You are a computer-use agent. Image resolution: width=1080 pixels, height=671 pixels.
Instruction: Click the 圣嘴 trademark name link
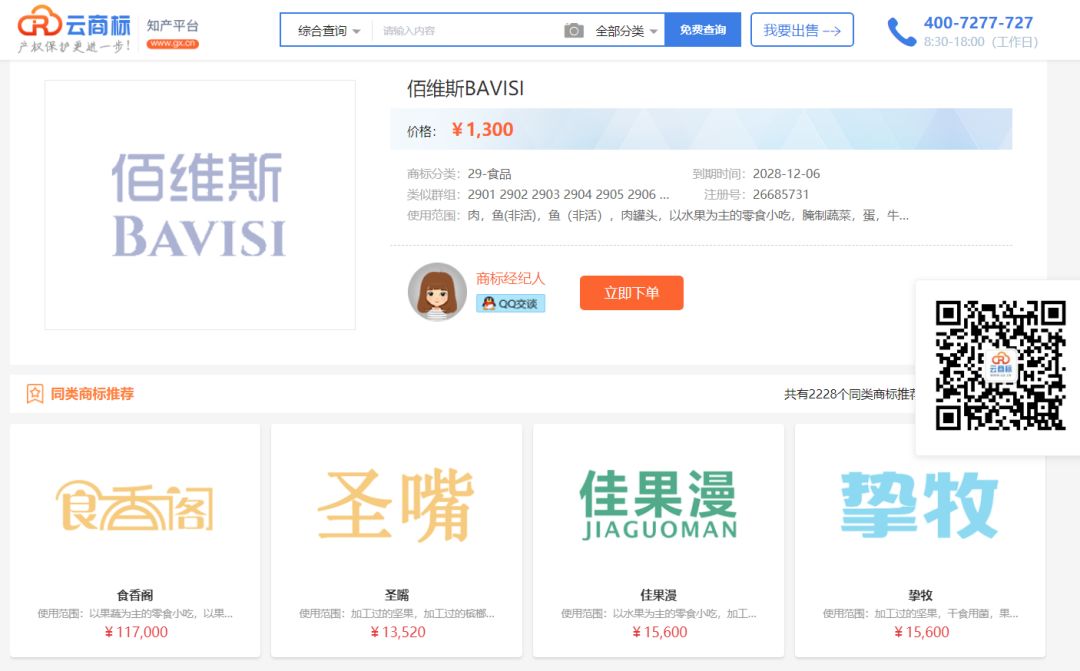pos(397,595)
